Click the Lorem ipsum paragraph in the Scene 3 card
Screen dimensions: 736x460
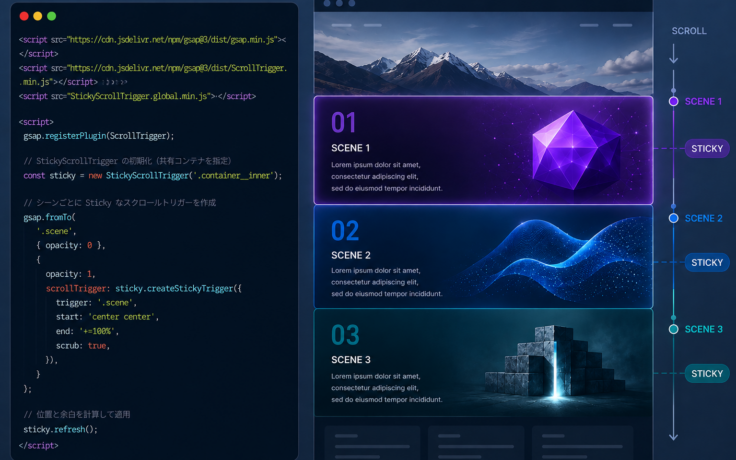coord(386,388)
